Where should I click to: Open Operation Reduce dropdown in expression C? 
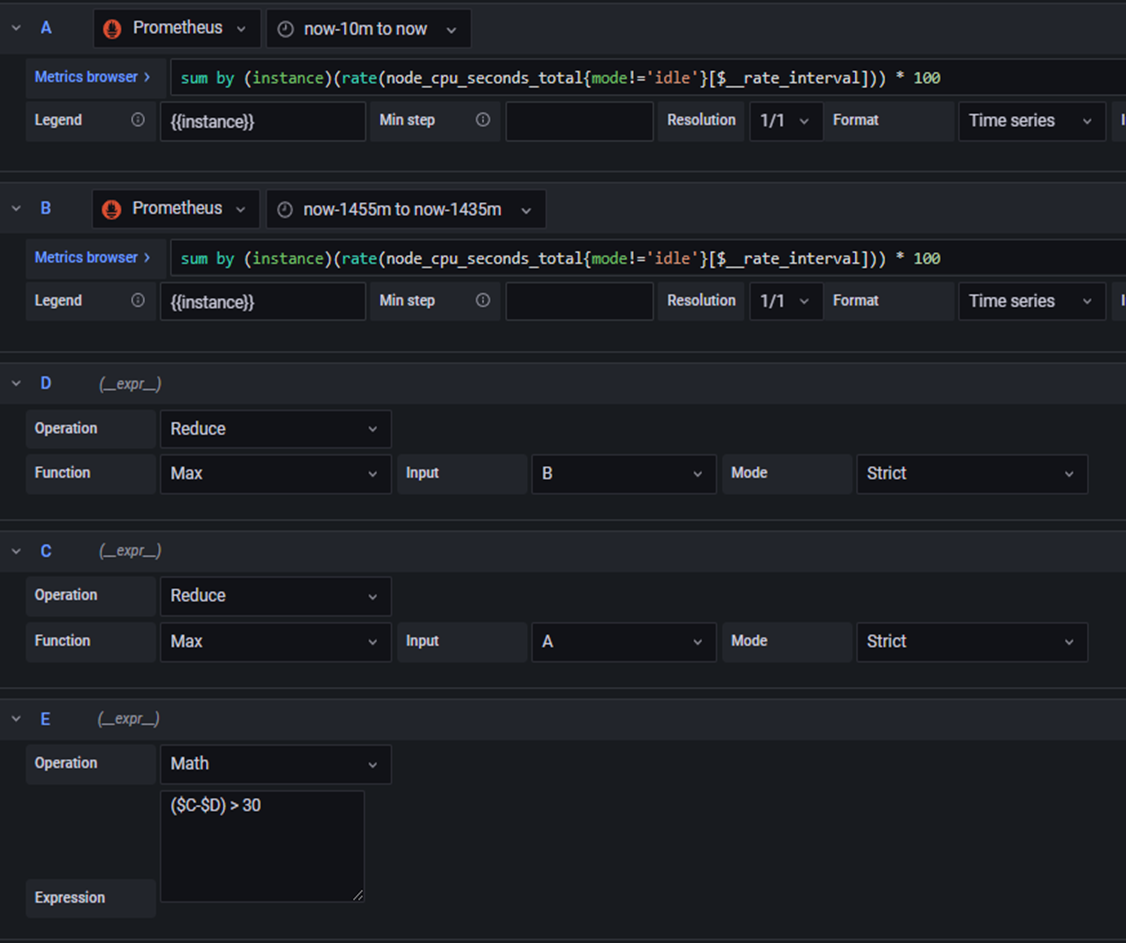[276, 596]
